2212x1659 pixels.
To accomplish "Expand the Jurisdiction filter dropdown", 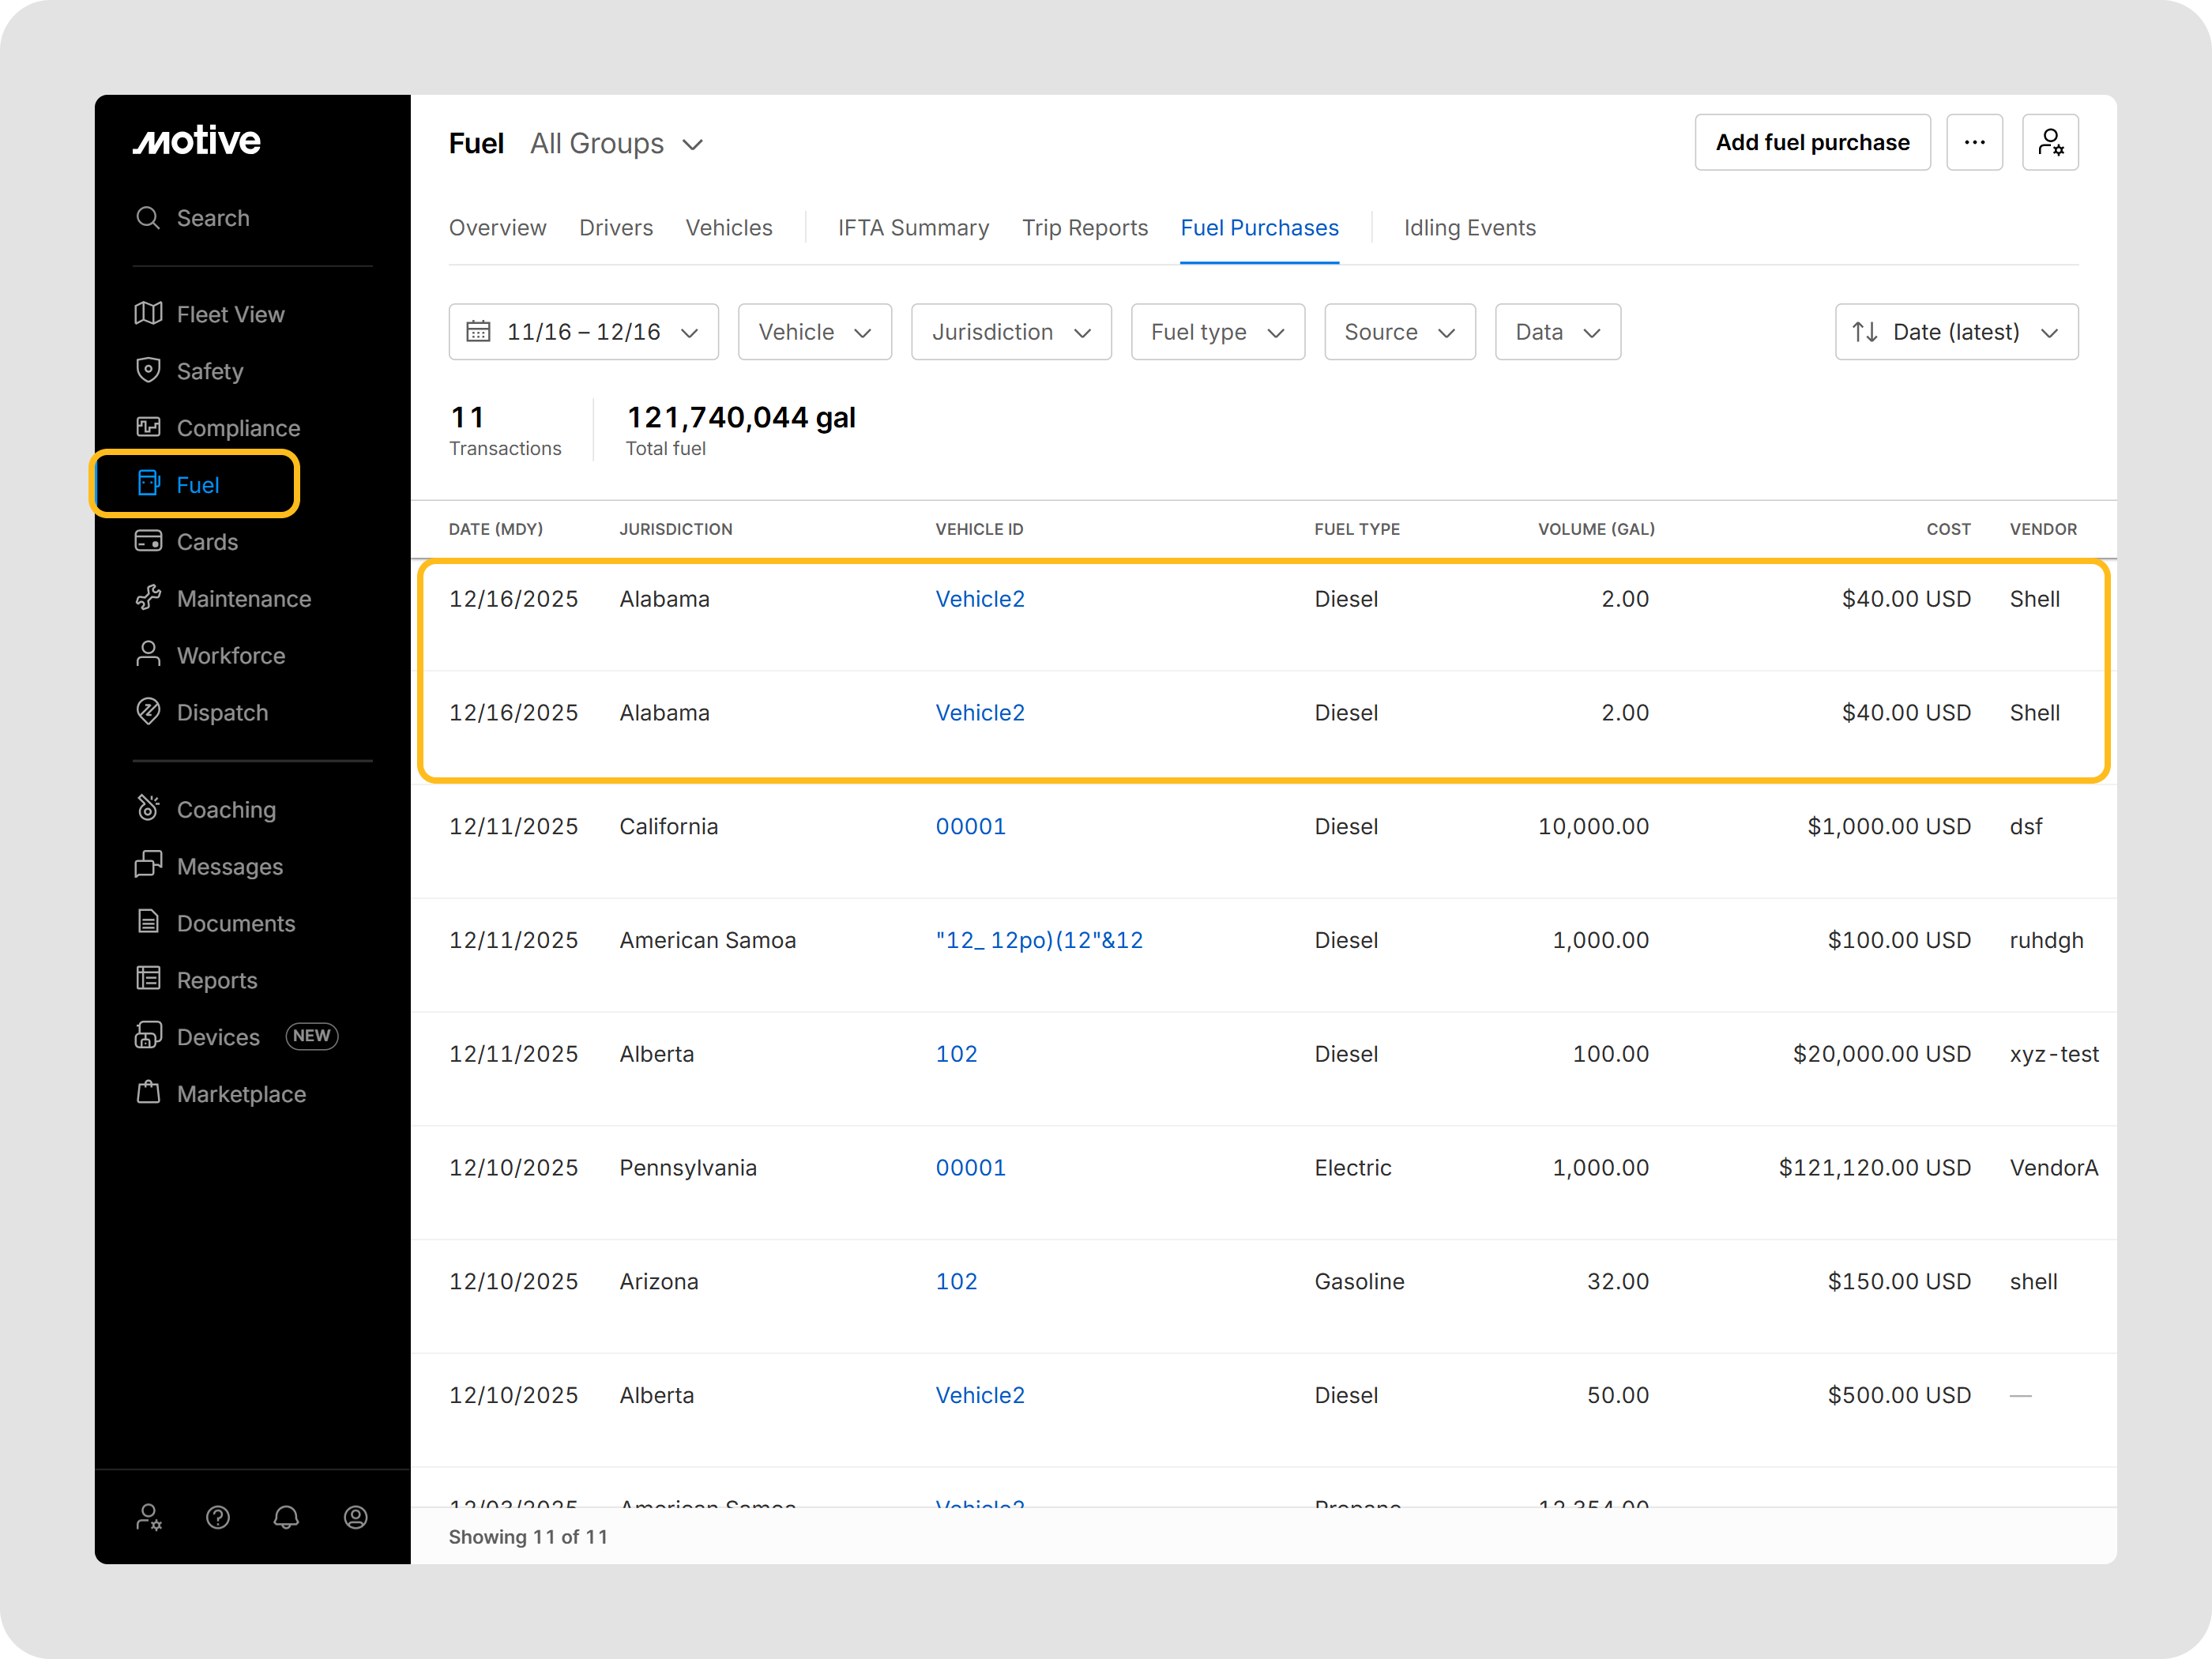I will pos(1010,332).
